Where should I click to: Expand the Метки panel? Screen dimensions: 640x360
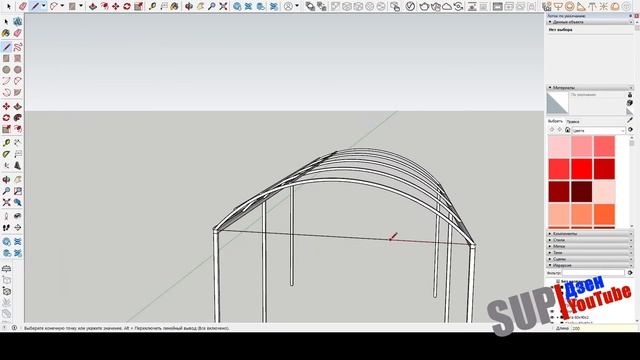click(590, 247)
